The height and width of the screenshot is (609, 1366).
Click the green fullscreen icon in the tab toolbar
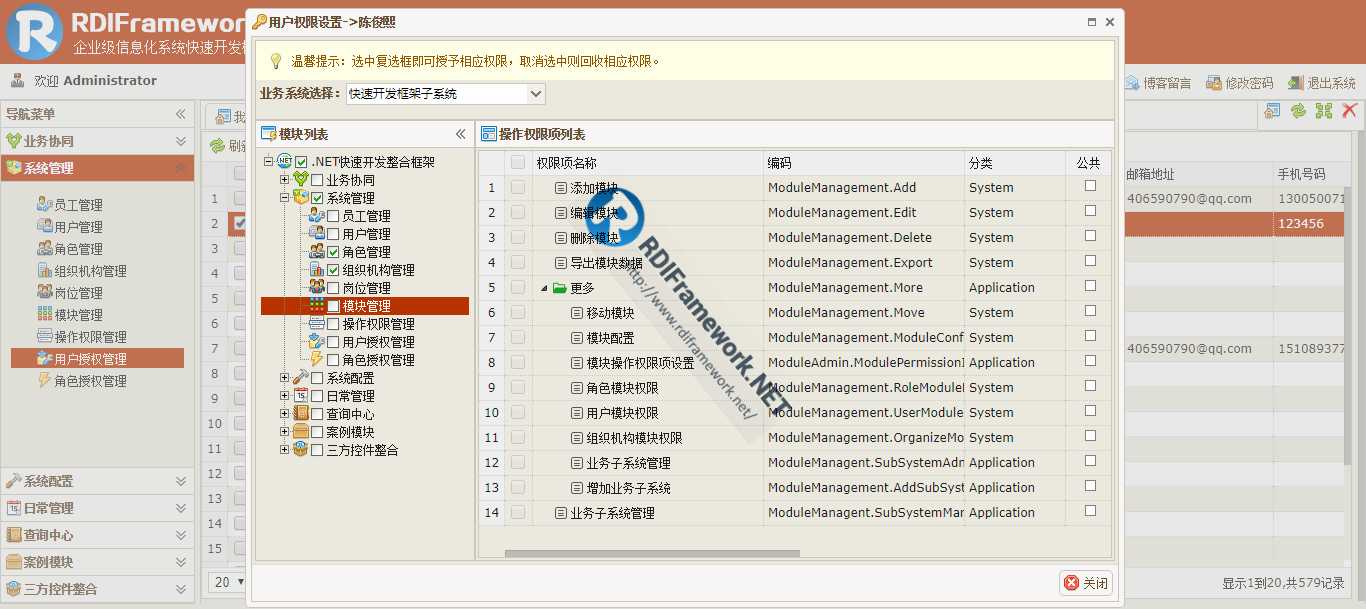1324,111
